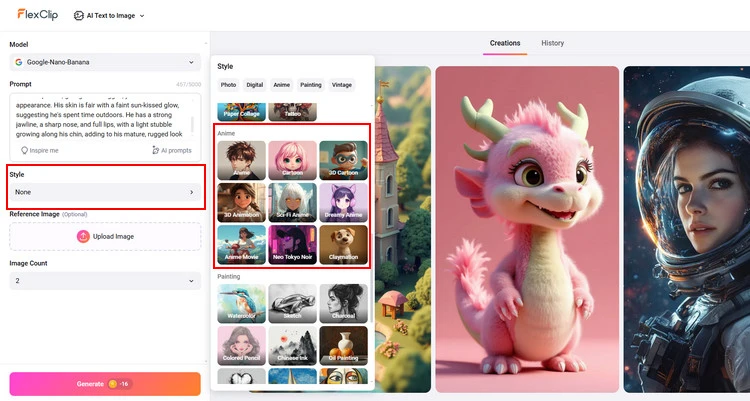Select the Claymation style thumbnail
Screen dimensions: 750x401
[343, 244]
